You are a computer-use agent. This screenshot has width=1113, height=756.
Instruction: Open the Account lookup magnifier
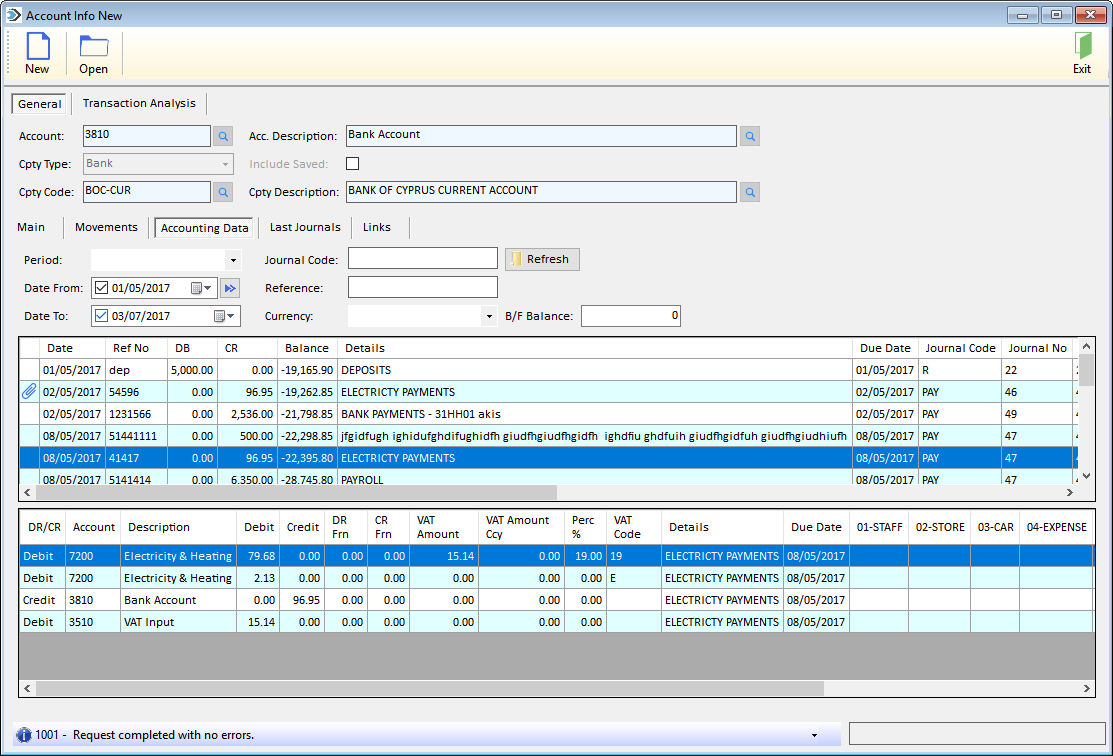point(222,135)
